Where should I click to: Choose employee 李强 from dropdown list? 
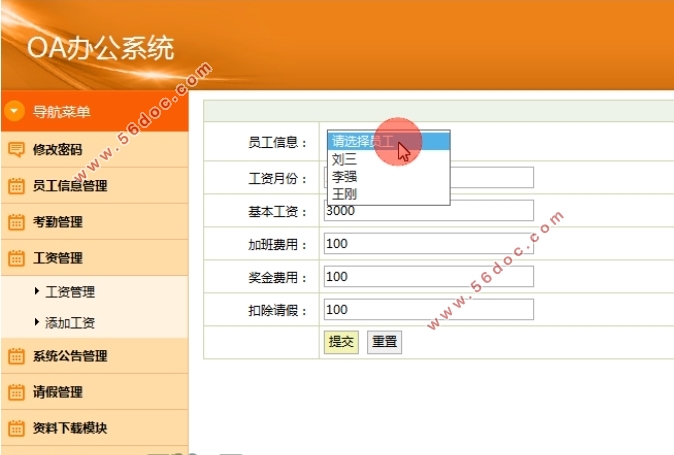point(389,177)
